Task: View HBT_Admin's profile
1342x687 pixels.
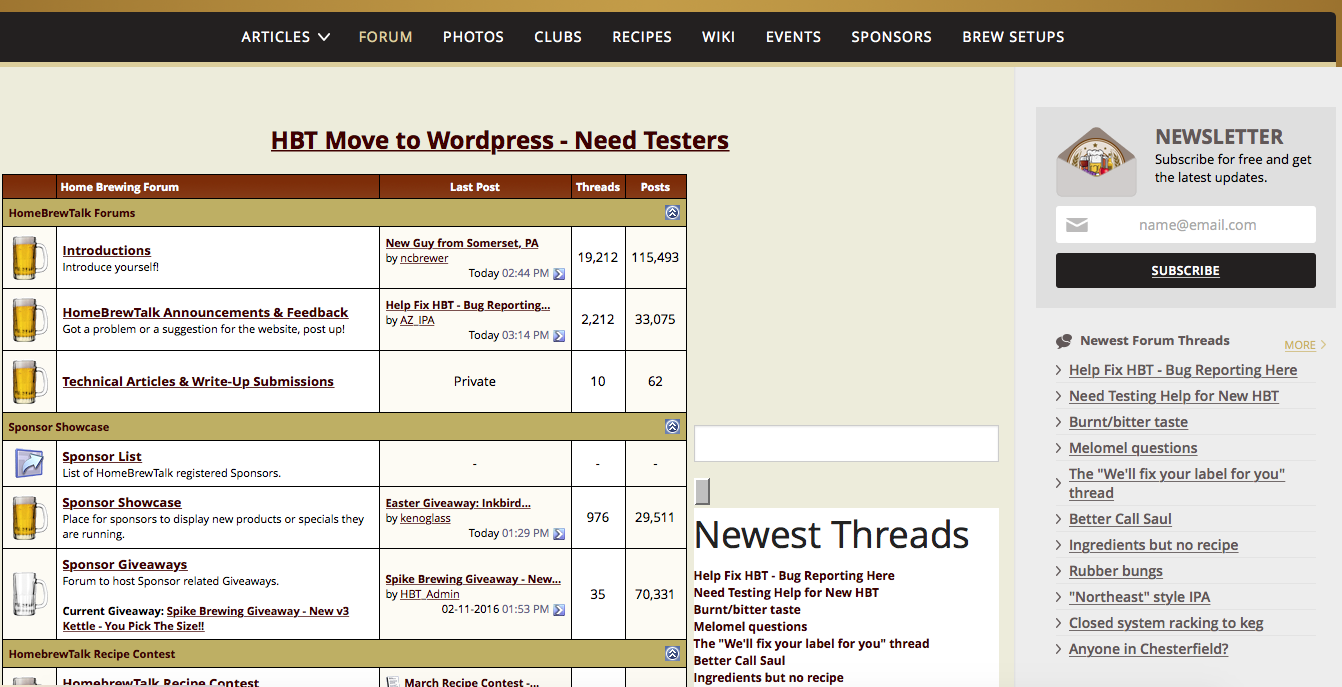Action: 430,595
